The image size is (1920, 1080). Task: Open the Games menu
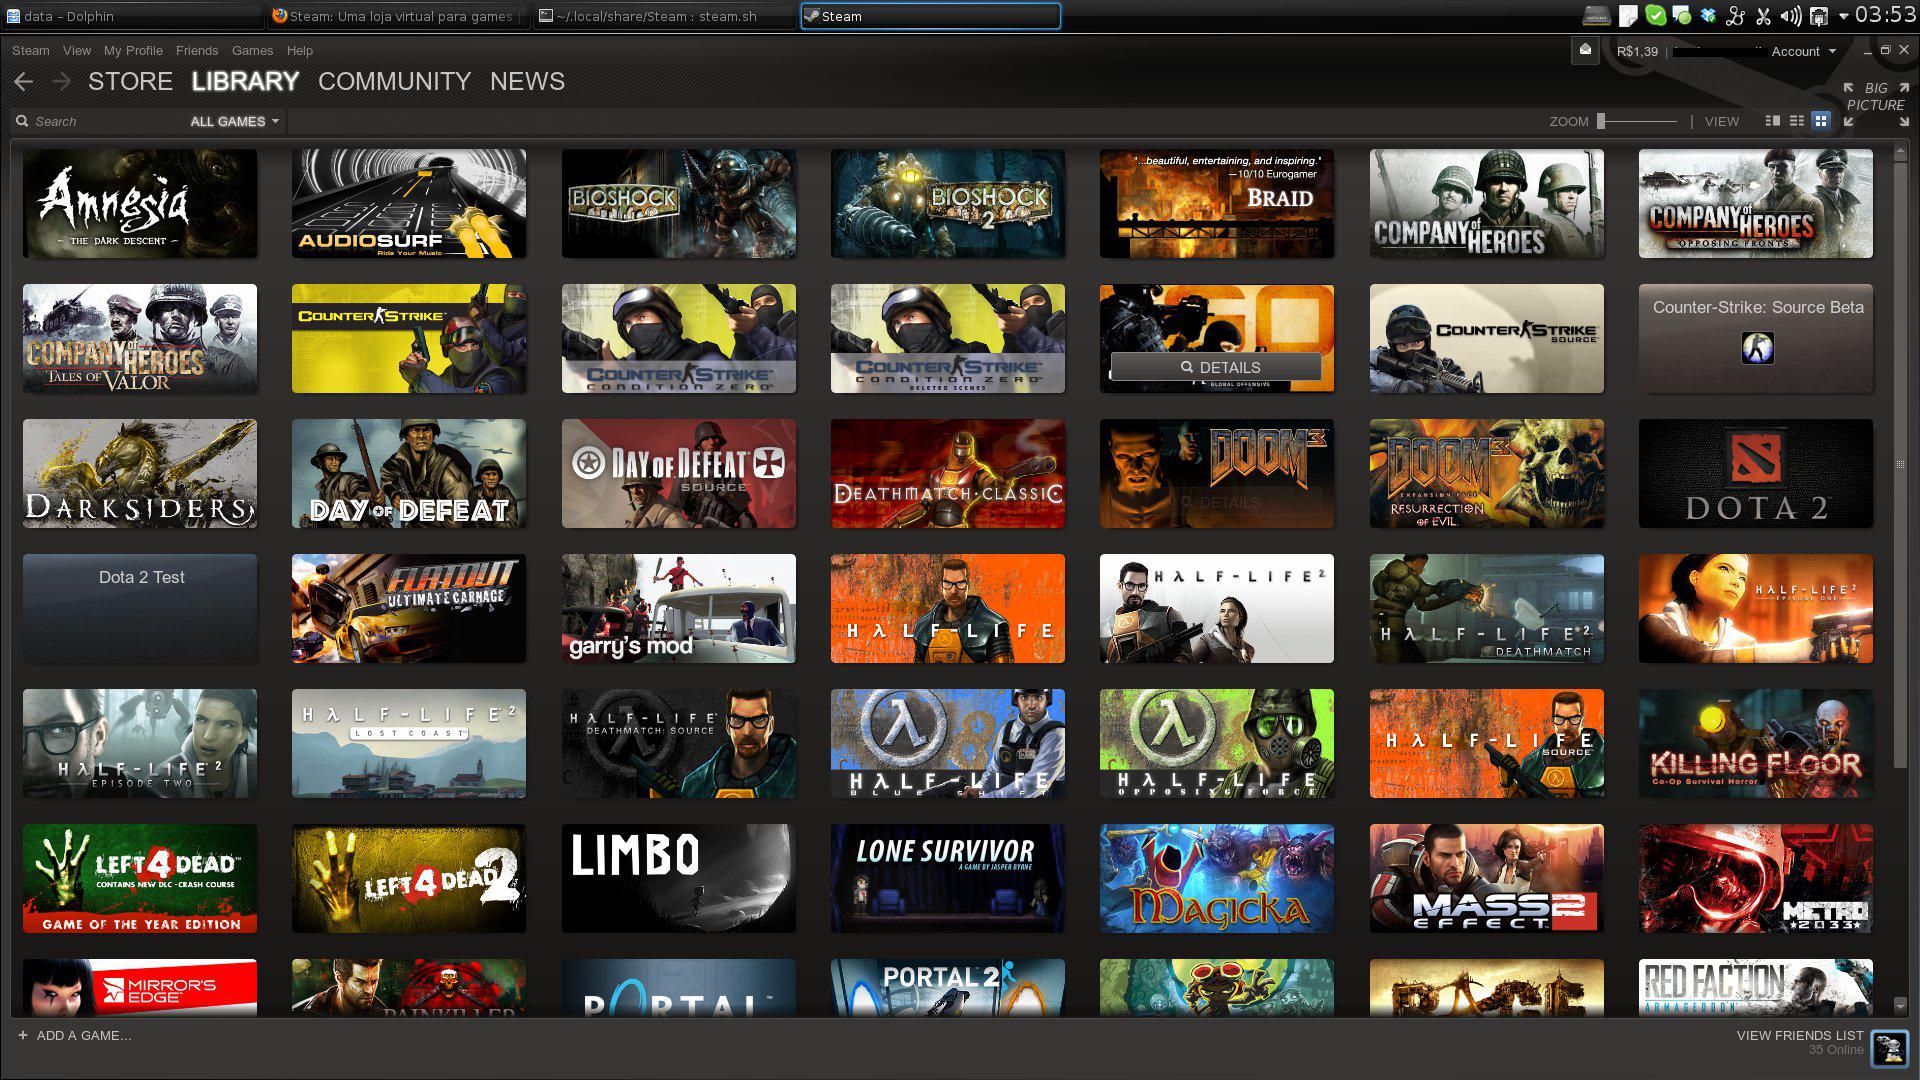252,50
